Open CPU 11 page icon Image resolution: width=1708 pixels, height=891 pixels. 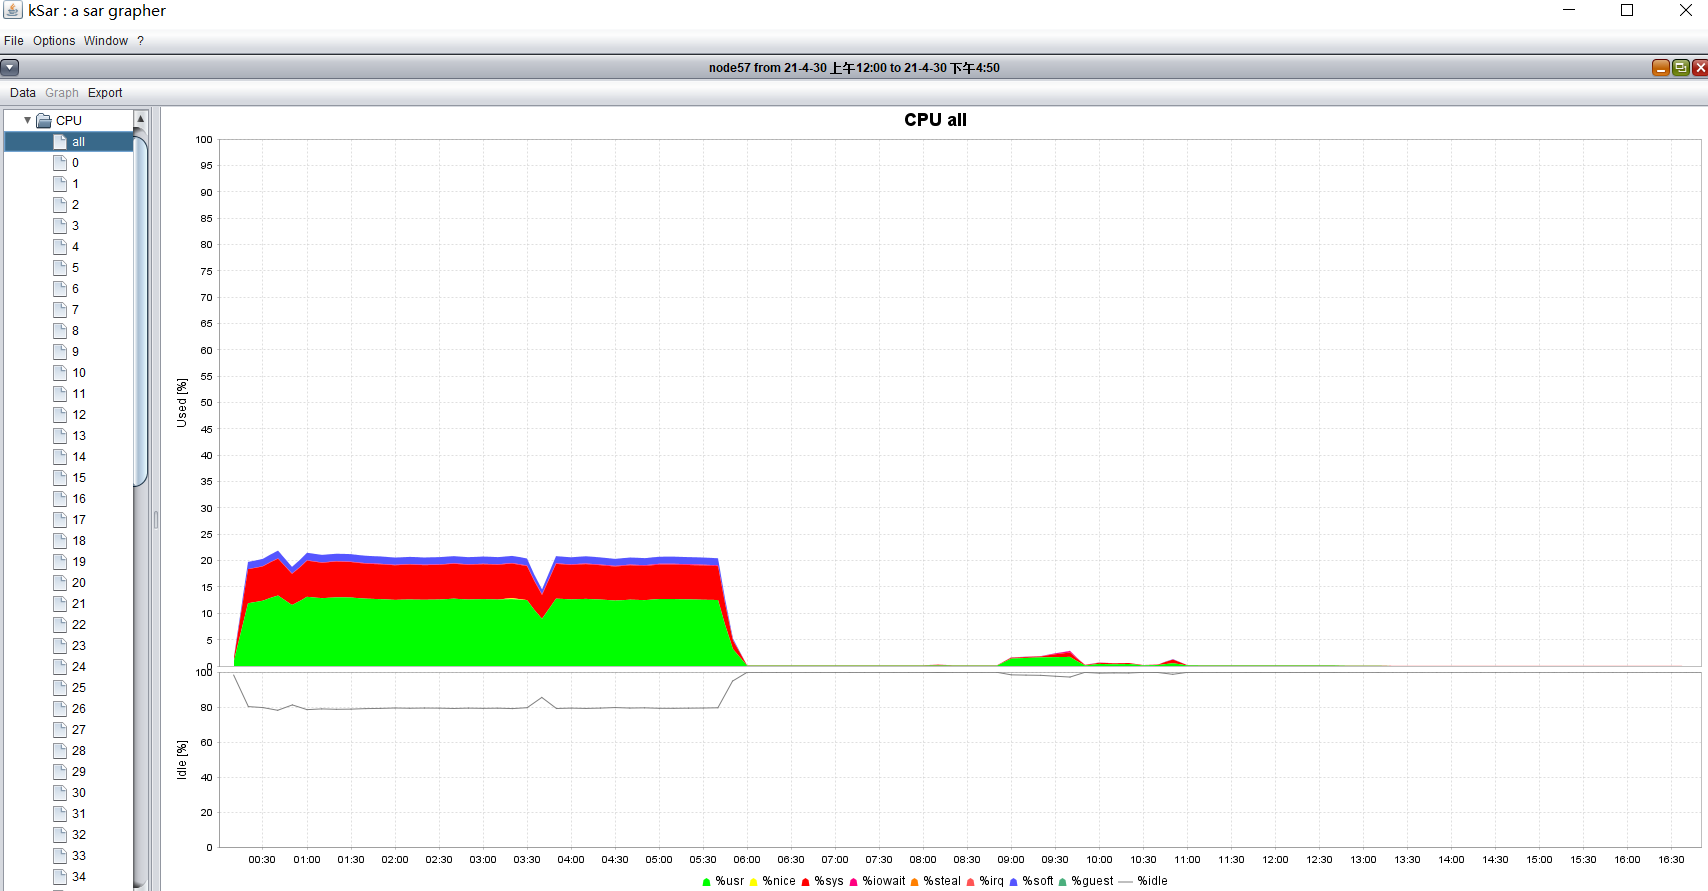click(60, 393)
